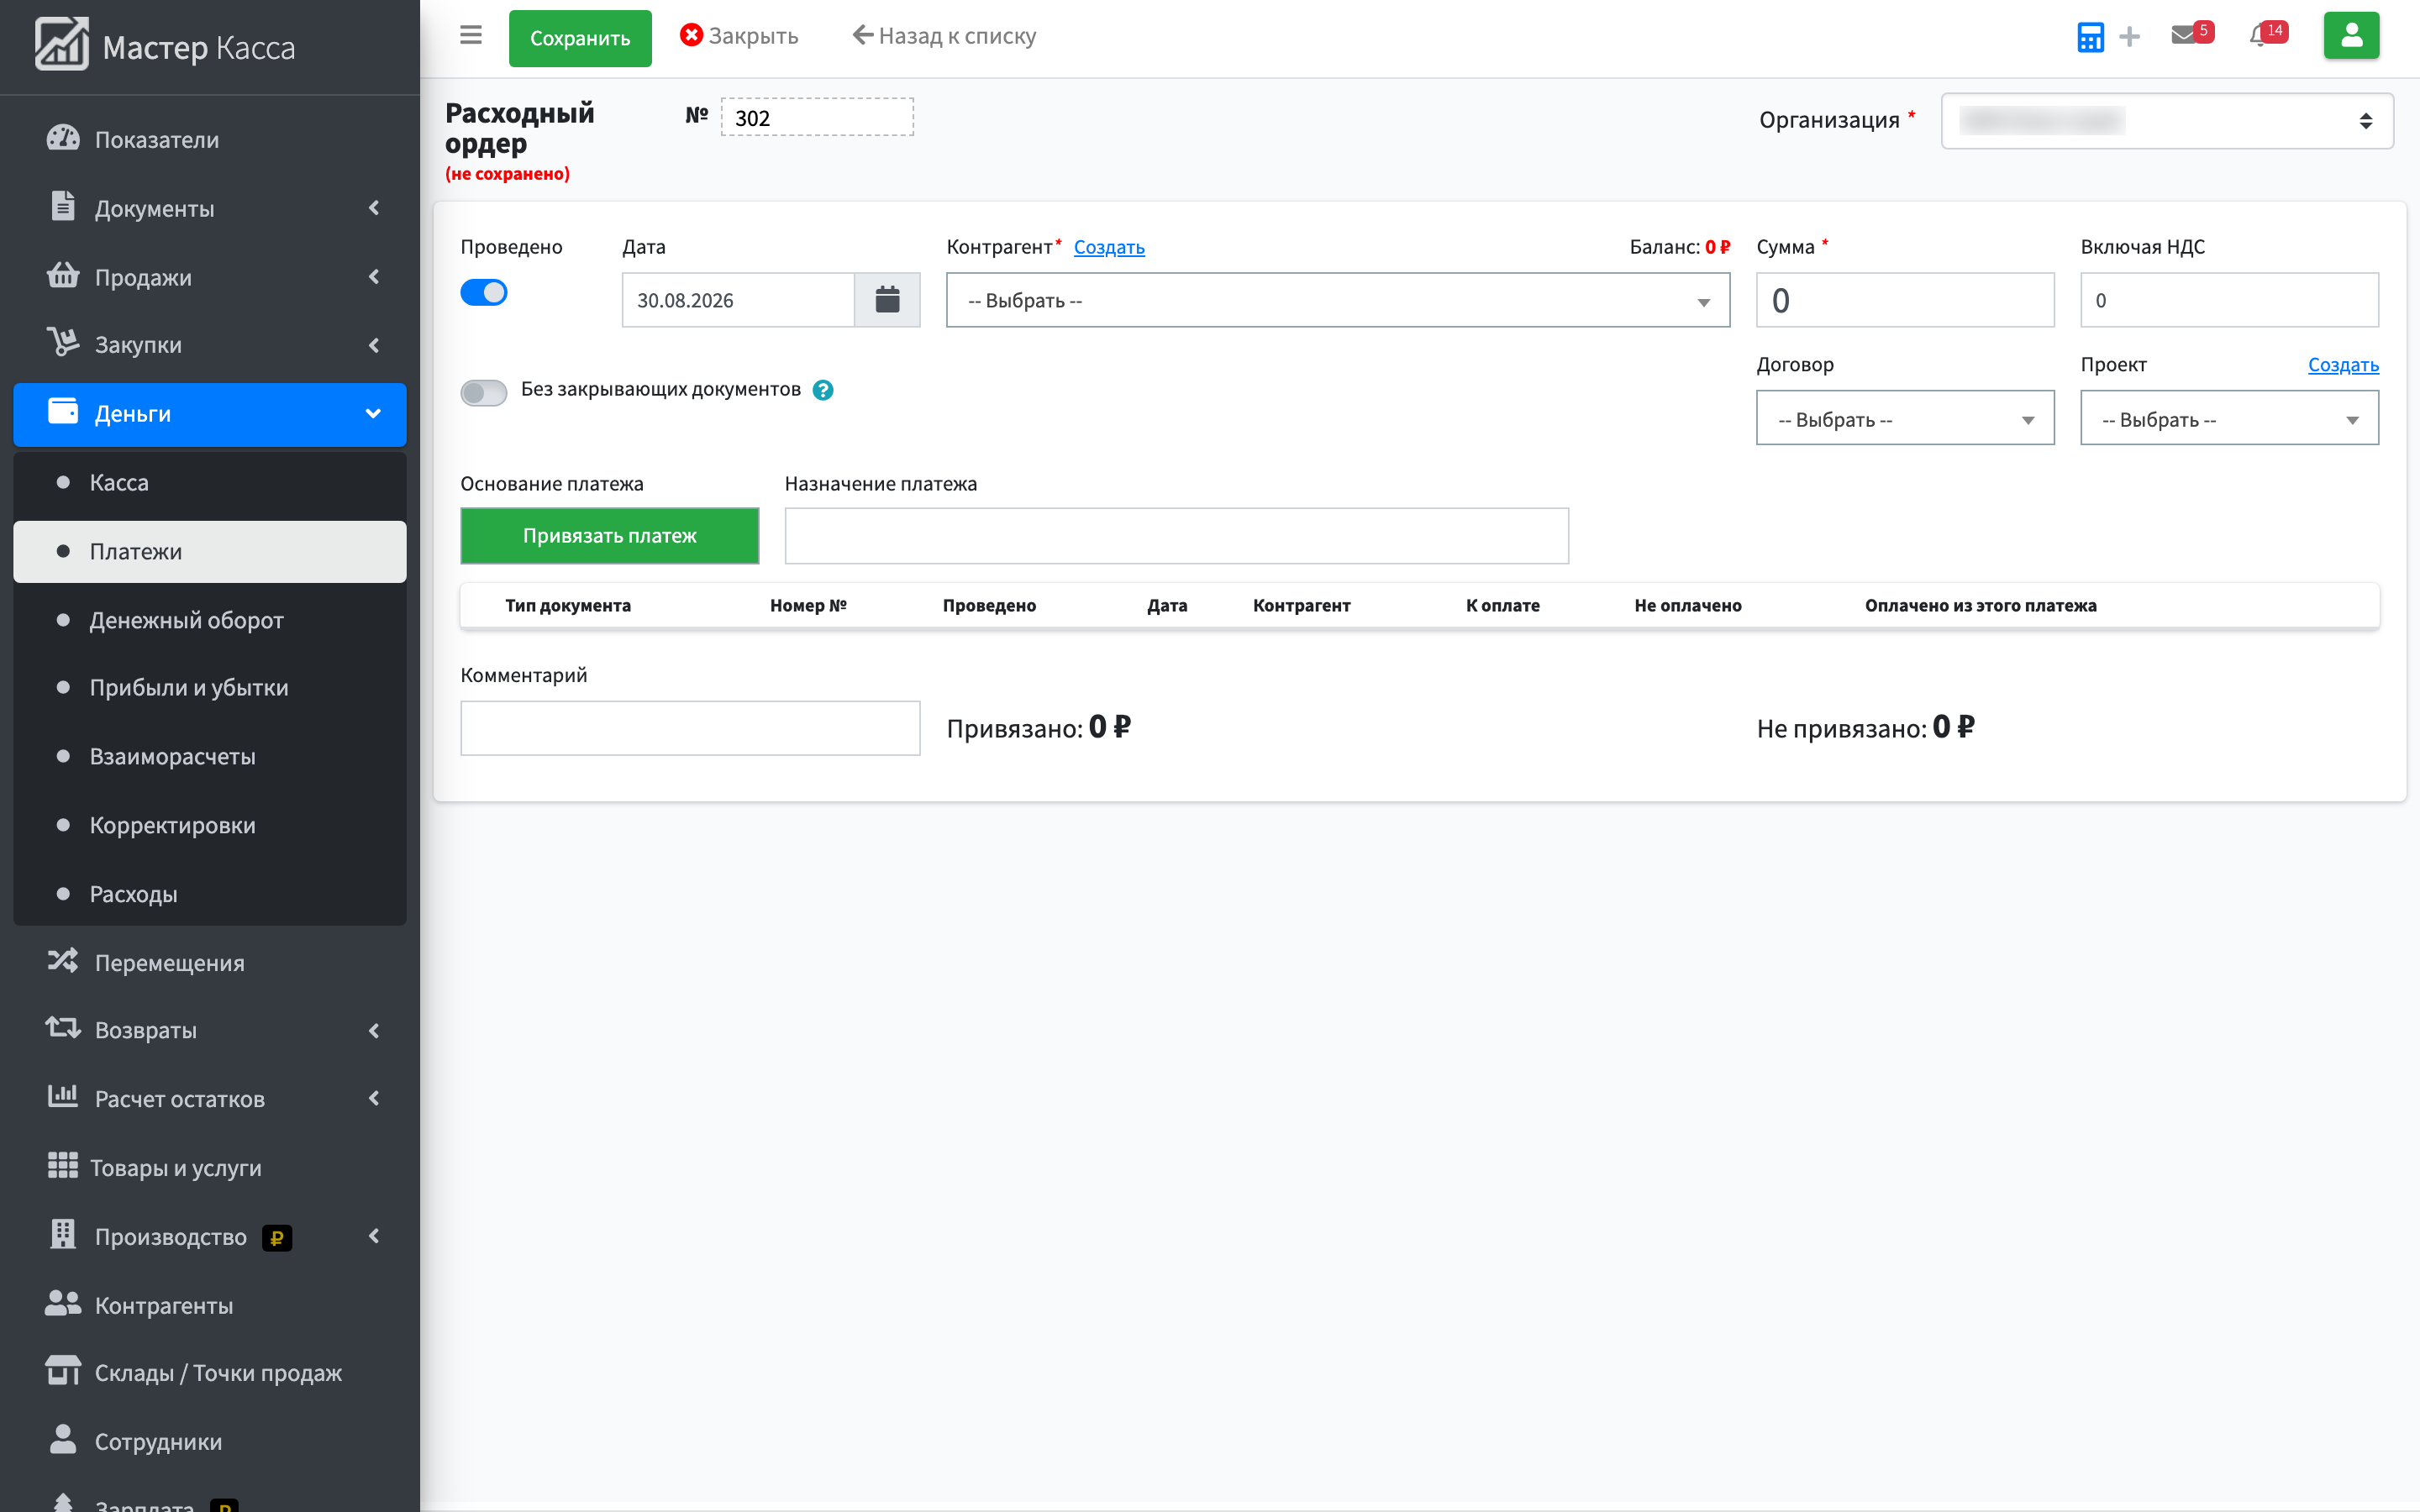
Task: Open Денежный оборот submenu item
Action: tap(210, 620)
